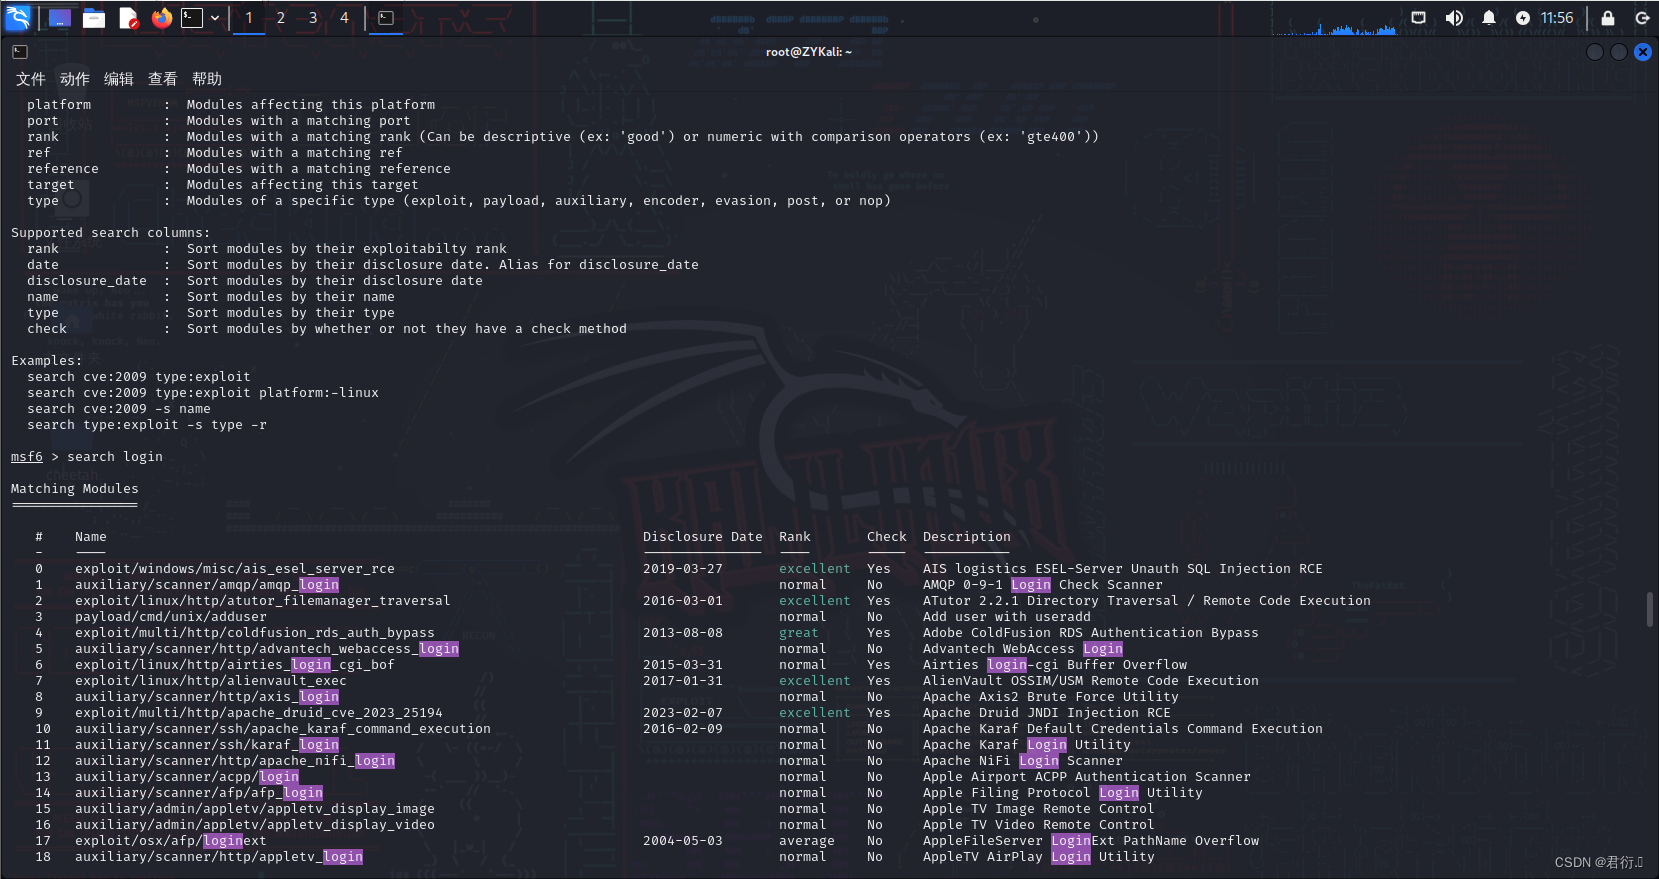Screen dimensions: 1659x879
Task: Click apache_nifi_login module name
Action: [x=235, y=761]
